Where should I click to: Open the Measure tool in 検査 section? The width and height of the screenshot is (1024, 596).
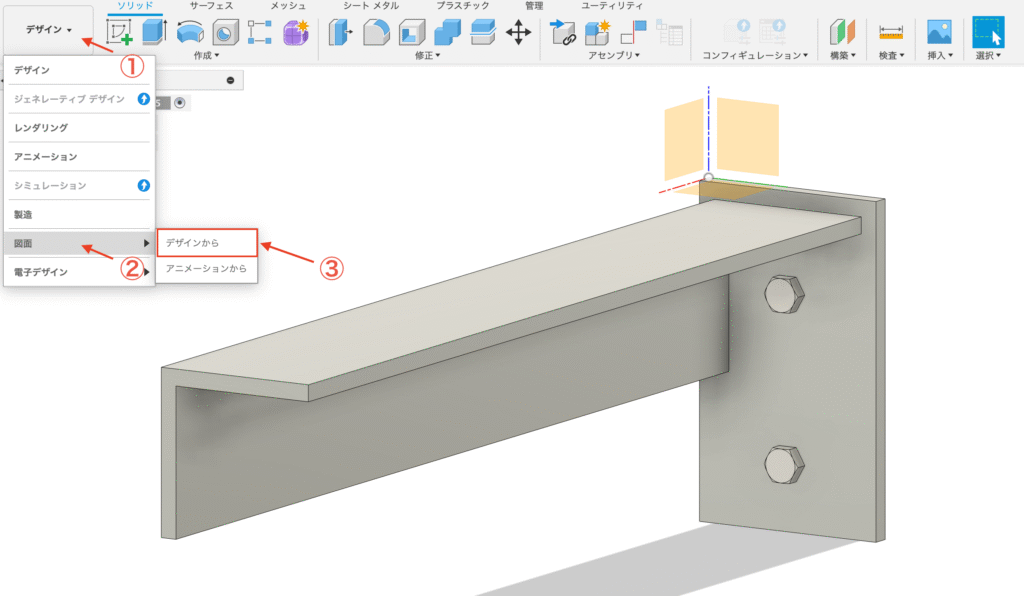(893, 30)
